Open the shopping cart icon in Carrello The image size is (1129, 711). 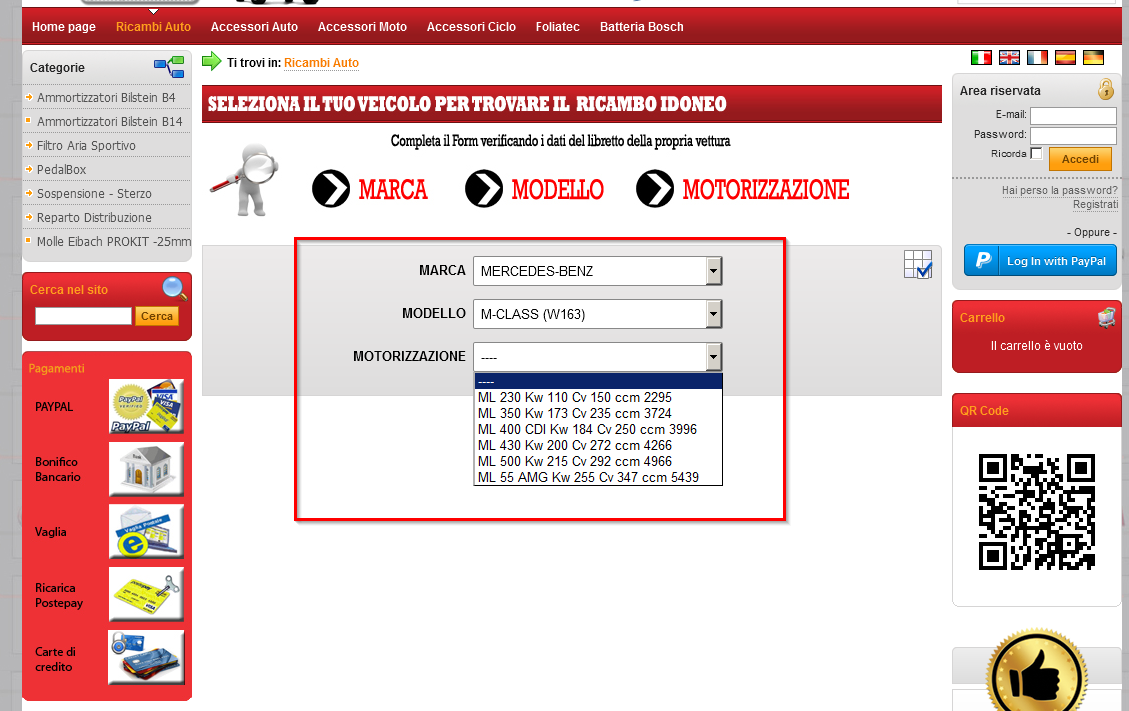pyautogui.click(x=1107, y=317)
